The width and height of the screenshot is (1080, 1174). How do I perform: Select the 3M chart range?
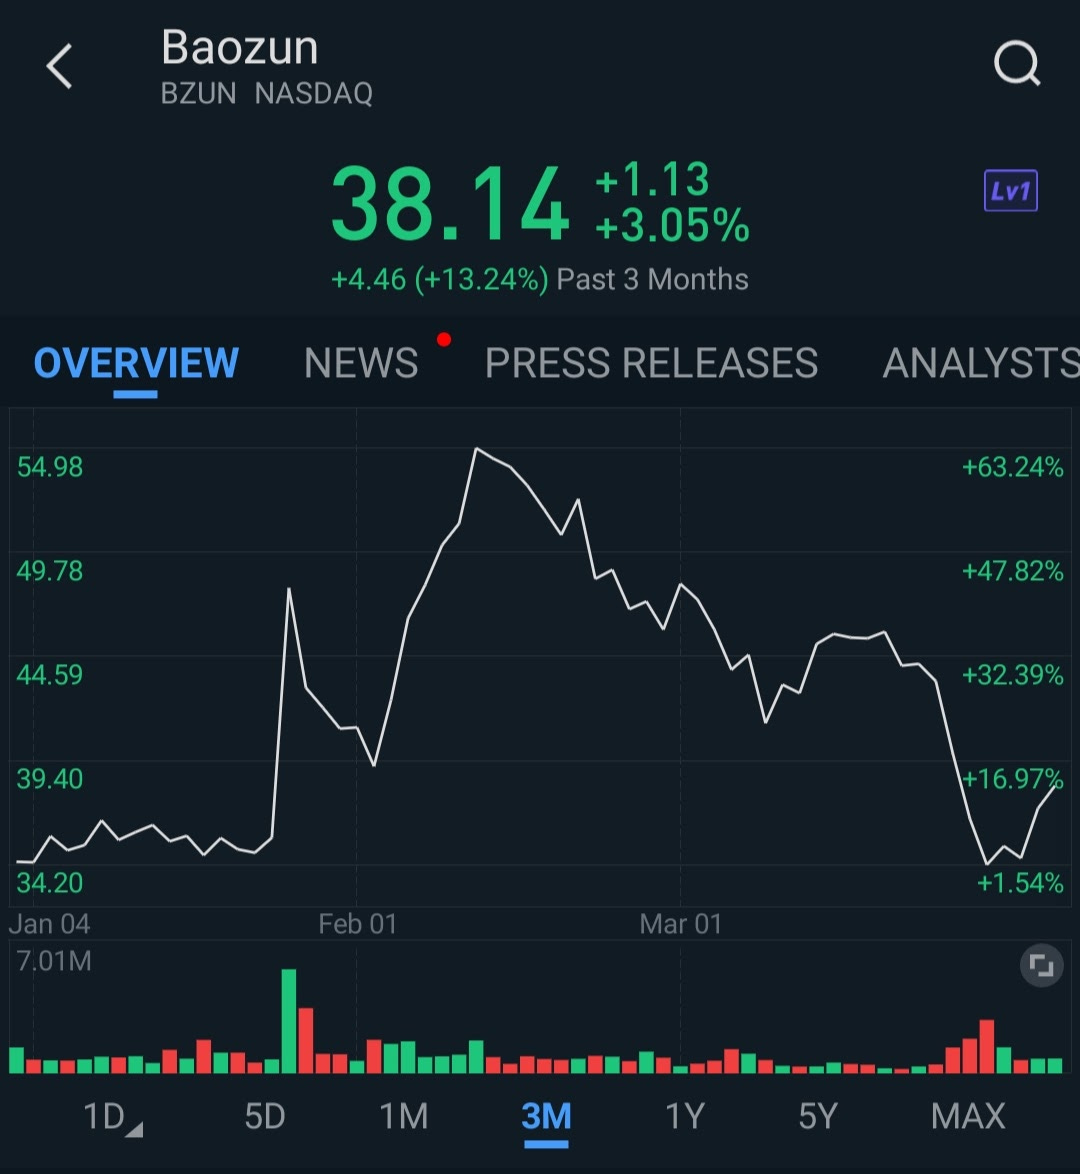pyautogui.click(x=546, y=1116)
